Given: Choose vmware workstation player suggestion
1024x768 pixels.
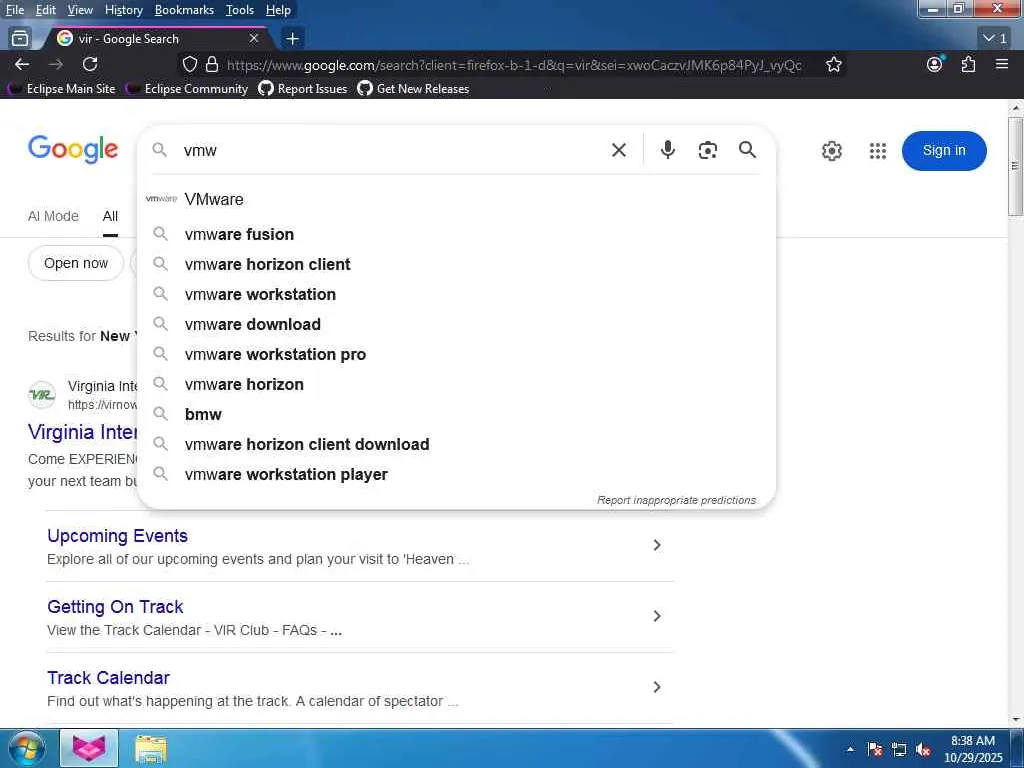Looking at the screenshot, I should (456, 475).
